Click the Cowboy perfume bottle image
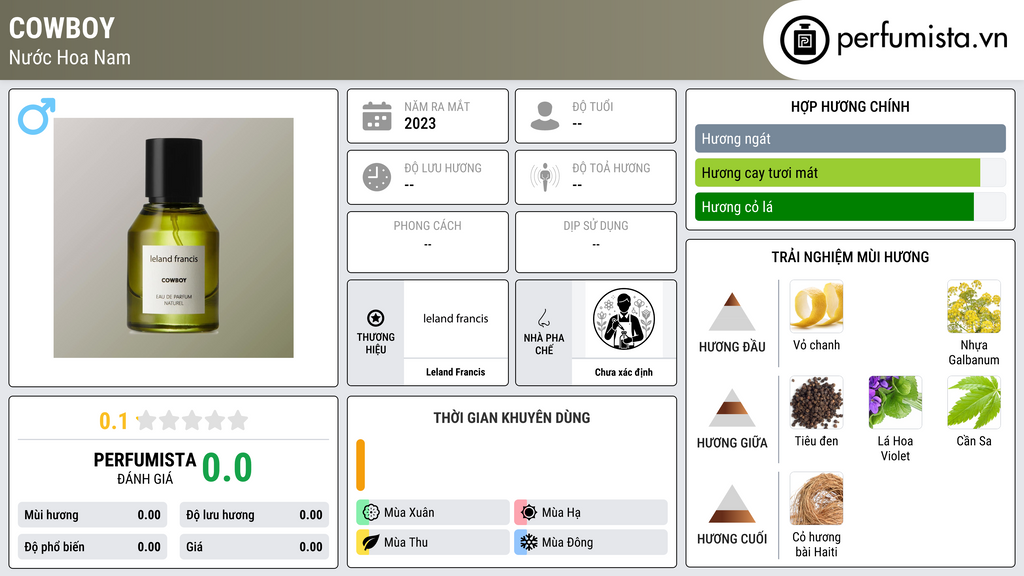1024x576 pixels. pyautogui.click(x=174, y=238)
